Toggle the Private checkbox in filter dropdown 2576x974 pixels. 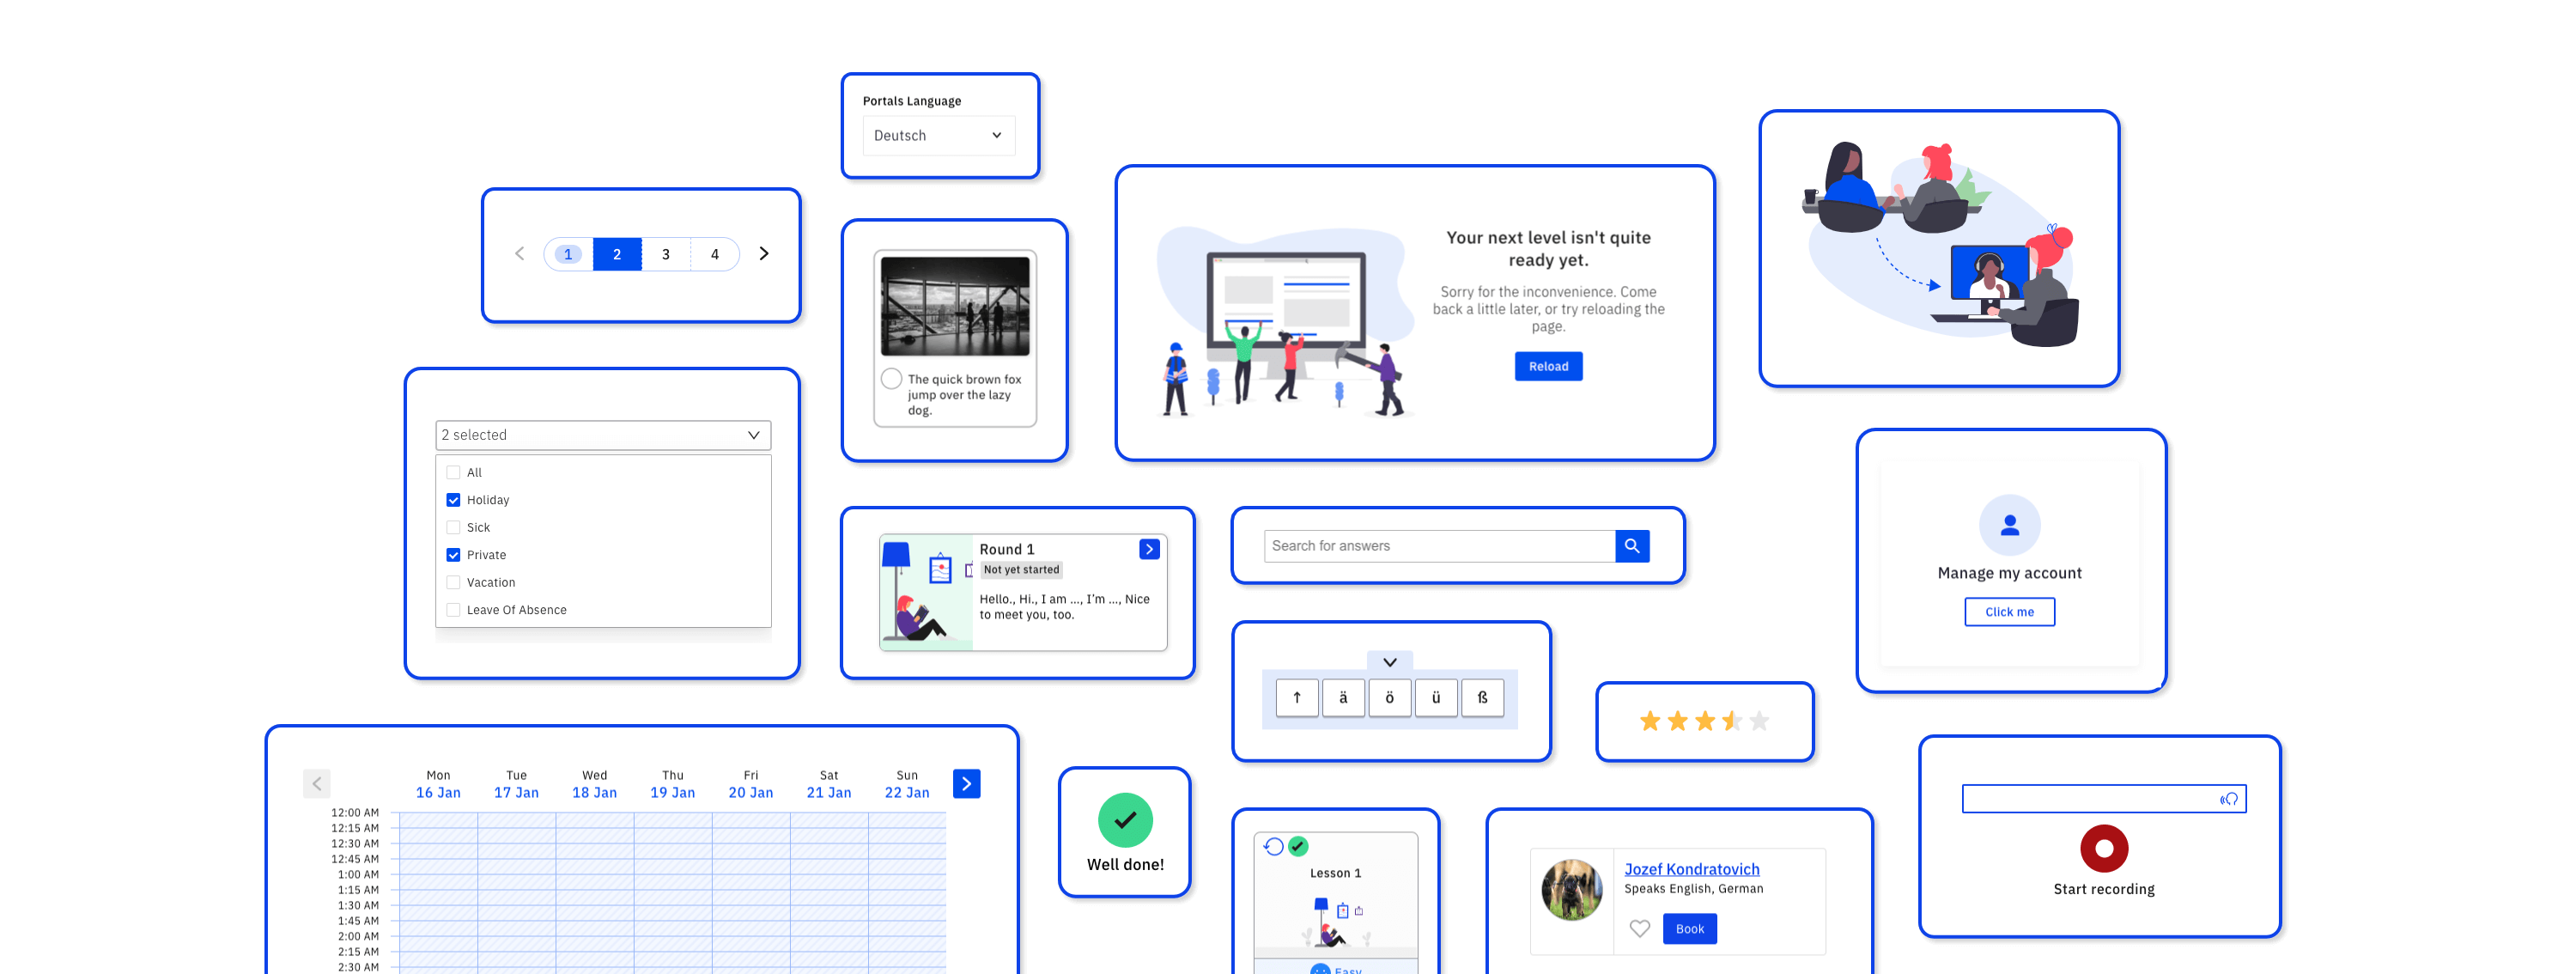pyautogui.click(x=453, y=553)
